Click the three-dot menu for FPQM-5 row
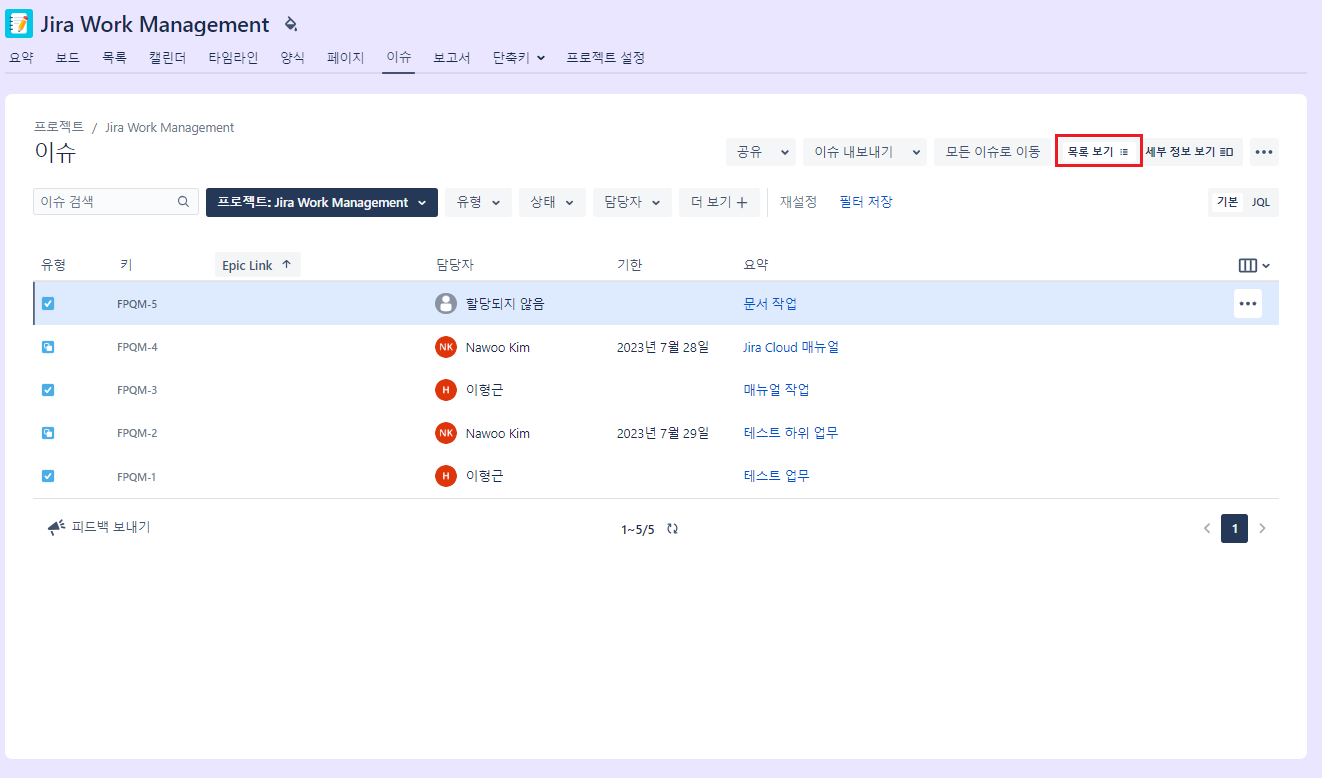The height and width of the screenshot is (778, 1322). [x=1247, y=303]
